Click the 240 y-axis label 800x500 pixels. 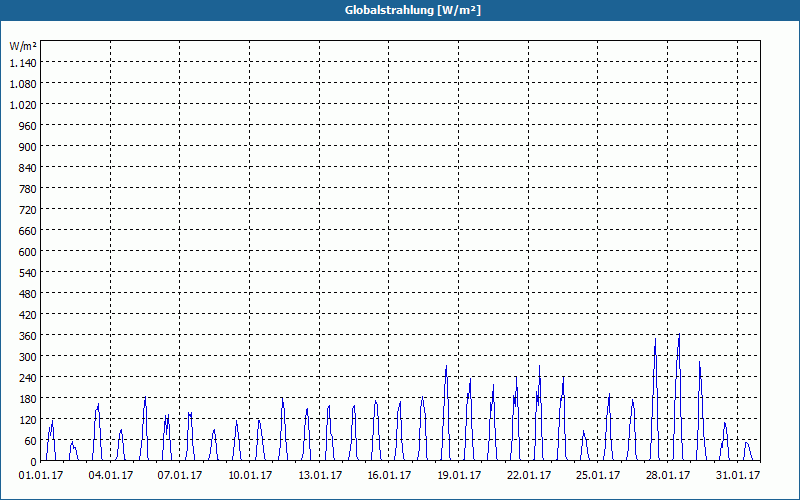pos(28,378)
